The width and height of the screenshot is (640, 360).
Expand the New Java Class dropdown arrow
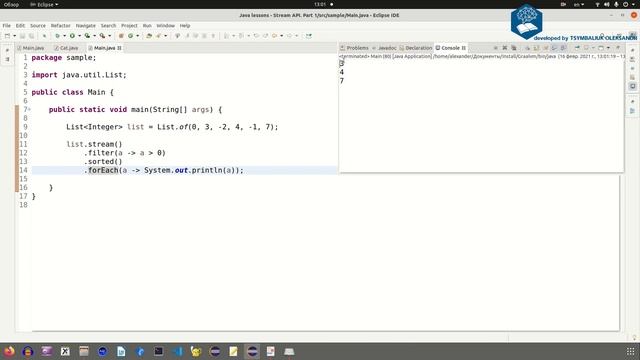138,36
